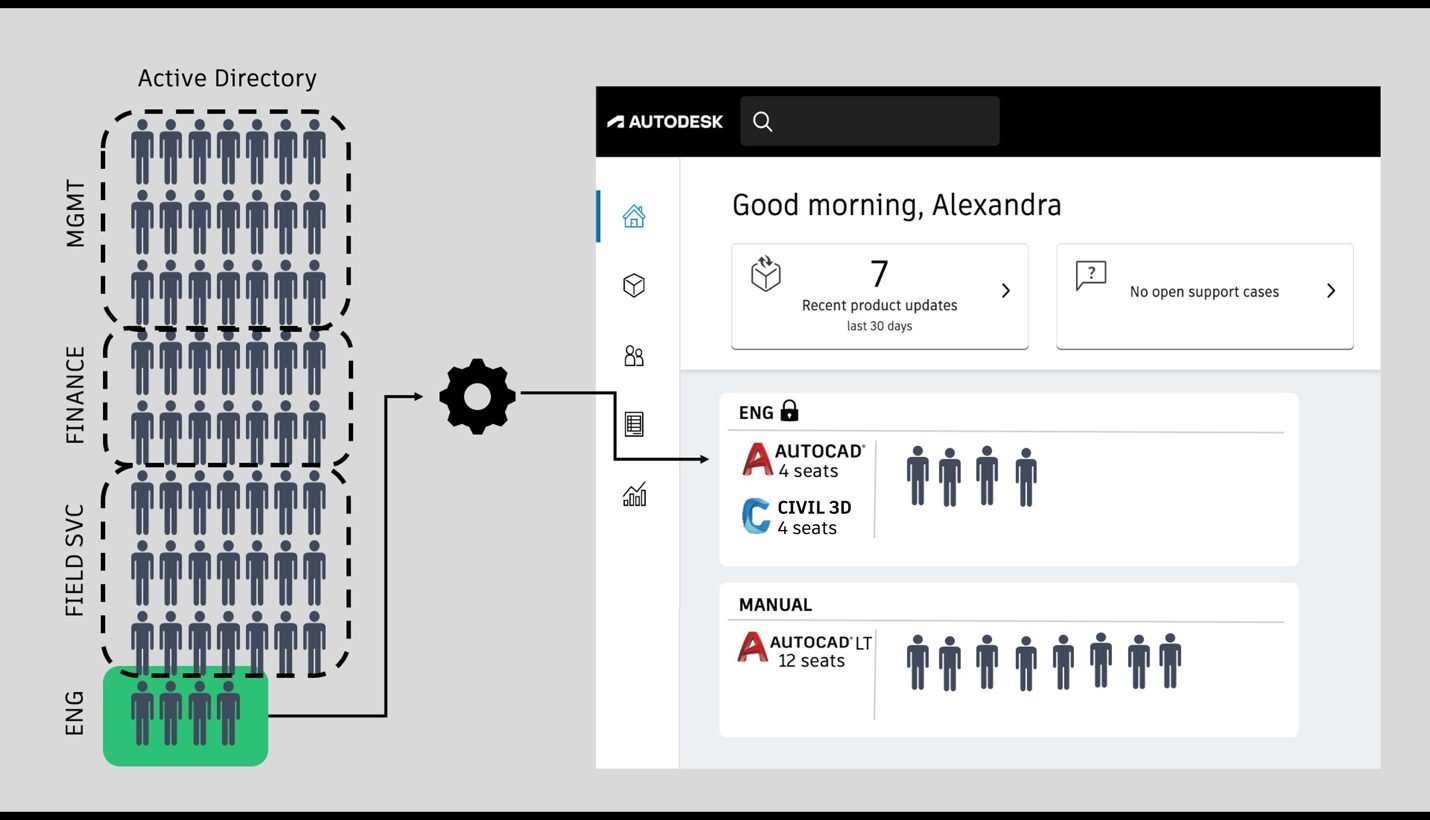Expand Recent product updates via its chevron
This screenshot has width=1430, height=820.
(x=1006, y=291)
